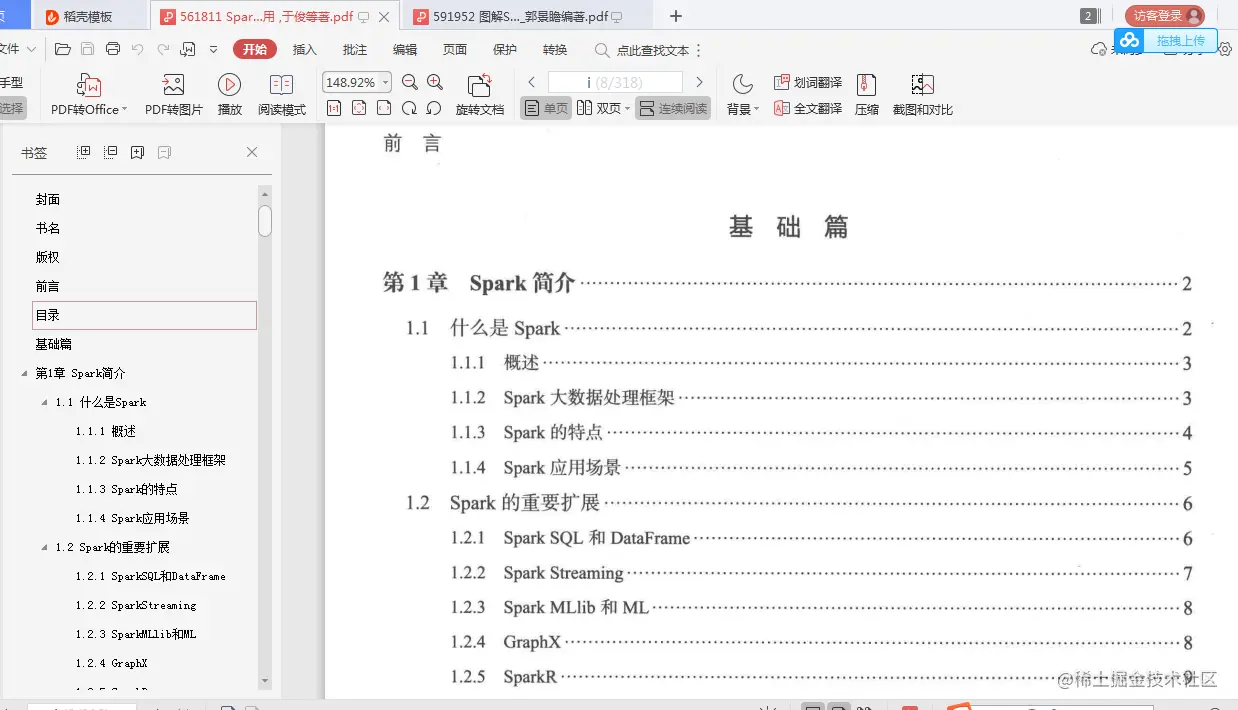Close the 书签 bookmark panel

(x=252, y=152)
